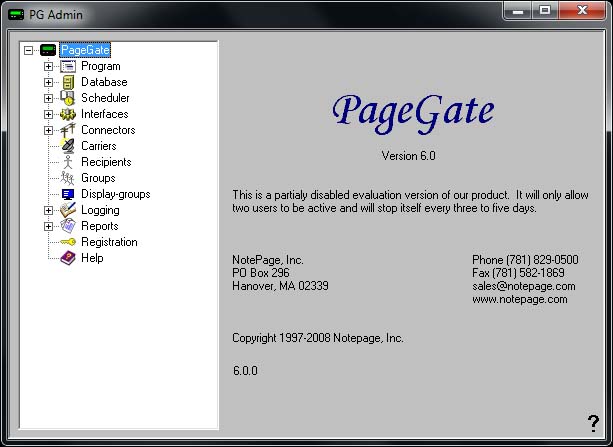This screenshot has width=613, height=447.
Task: Open the Carriers tree item
Action: [99, 146]
